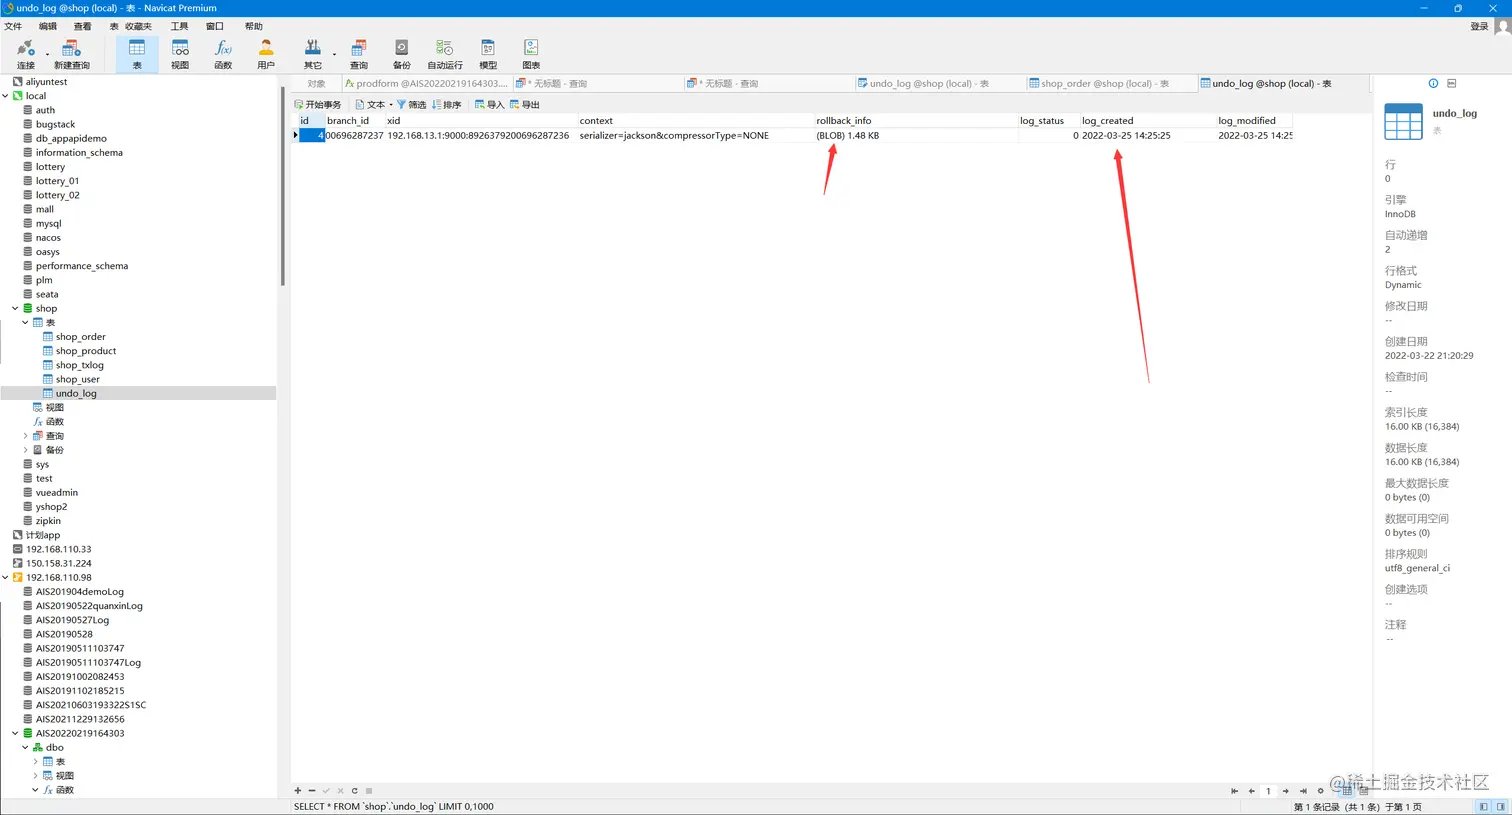Click the 导入 import button
1512x815 pixels.
[x=489, y=104]
